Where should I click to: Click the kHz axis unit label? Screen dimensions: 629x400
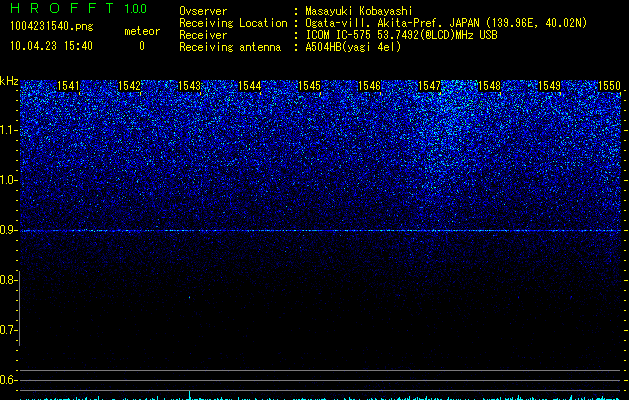[x=9, y=81]
